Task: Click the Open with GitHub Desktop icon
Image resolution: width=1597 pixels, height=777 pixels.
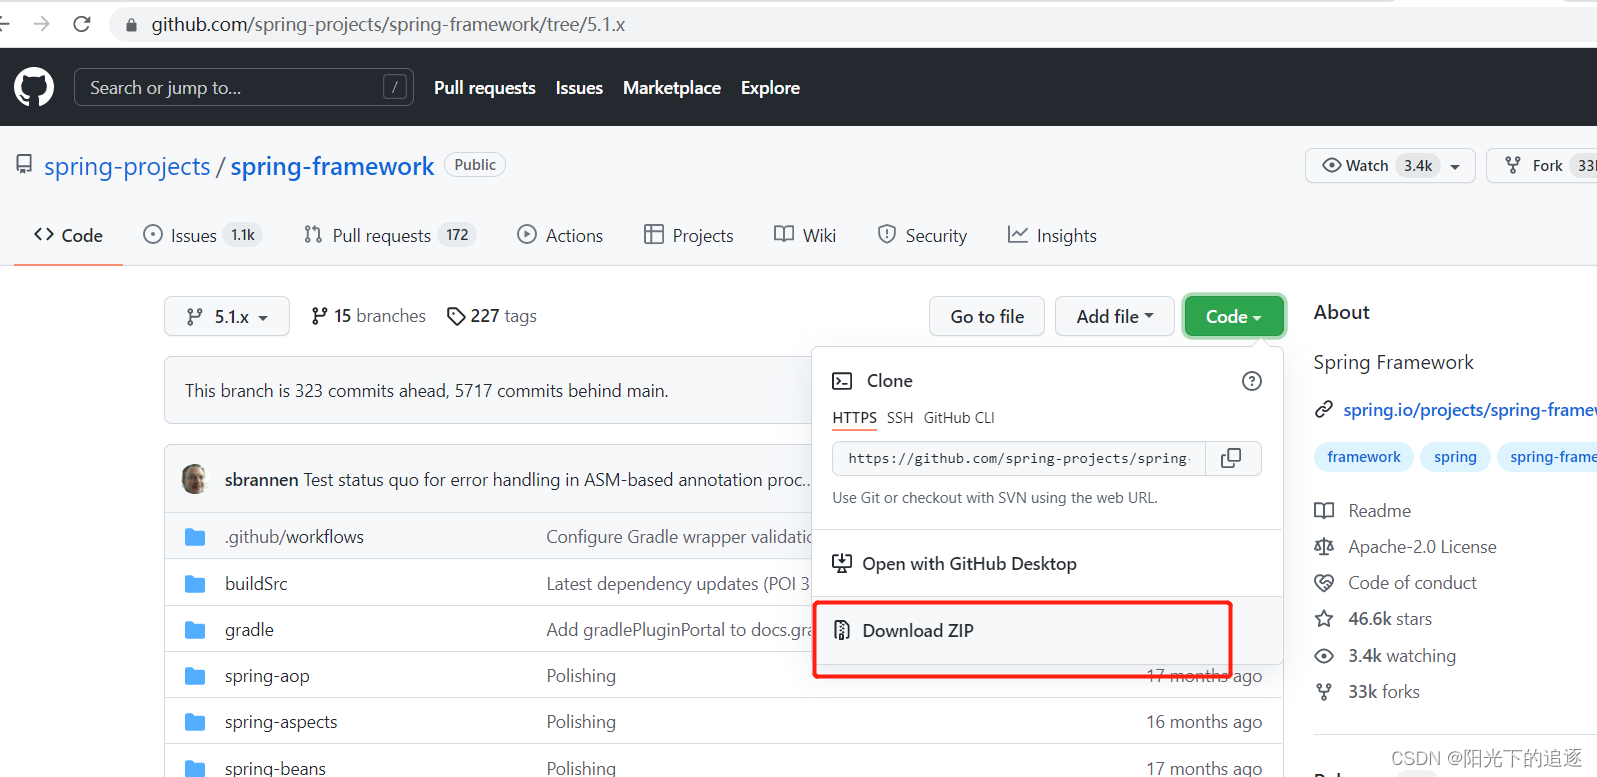Action: click(842, 563)
